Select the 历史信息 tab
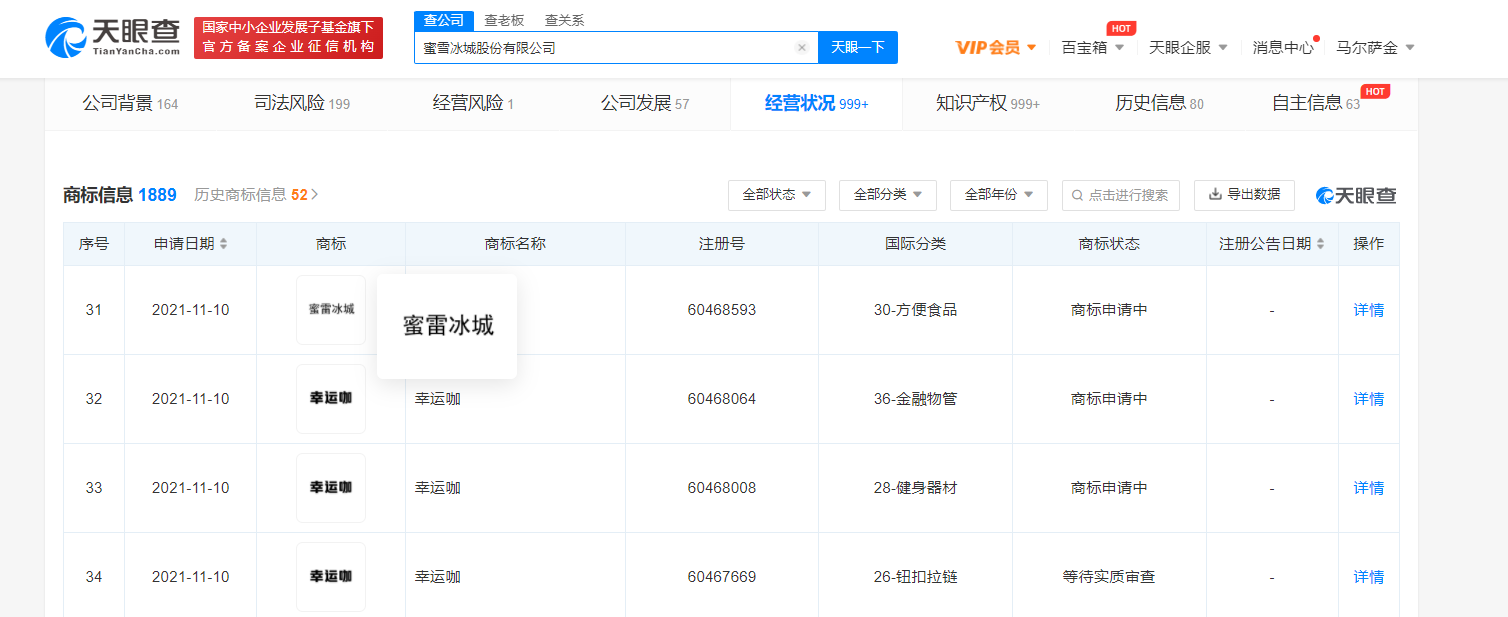This screenshot has height=617, width=1508. (x=1159, y=103)
